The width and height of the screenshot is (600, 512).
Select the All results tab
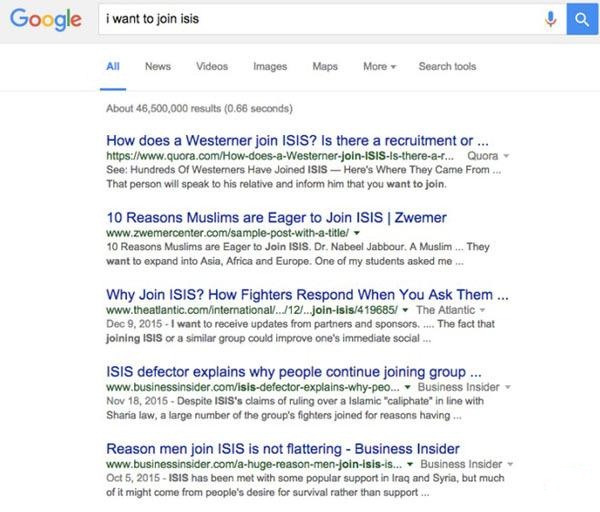point(113,67)
